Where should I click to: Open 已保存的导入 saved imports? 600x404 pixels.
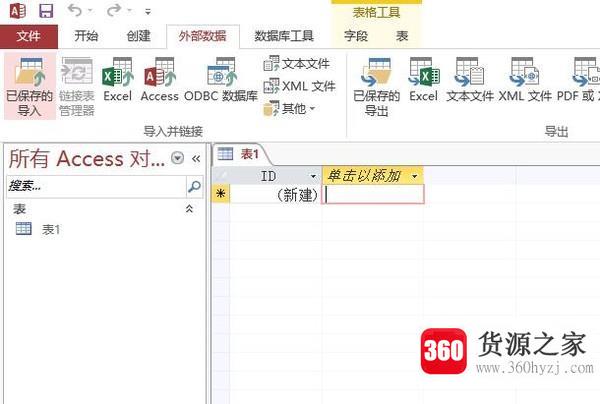[x=29, y=87]
